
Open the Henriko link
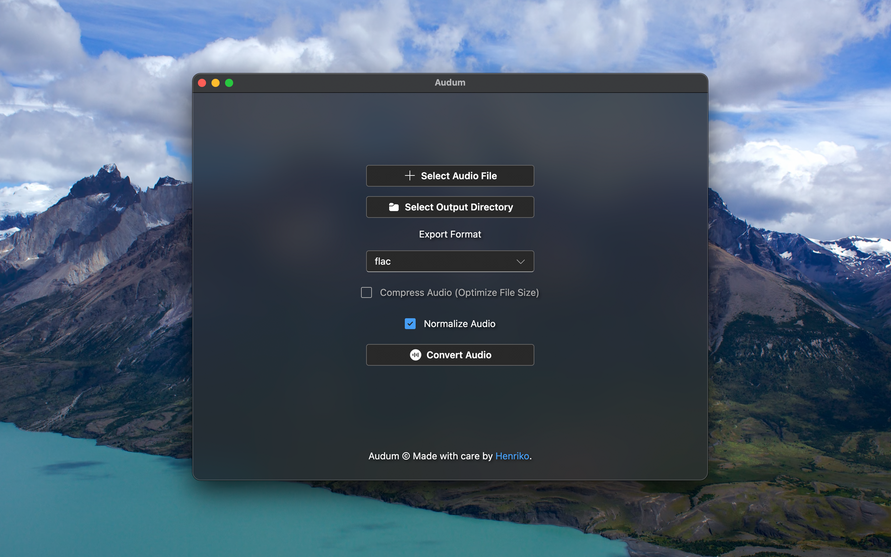[512, 456]
